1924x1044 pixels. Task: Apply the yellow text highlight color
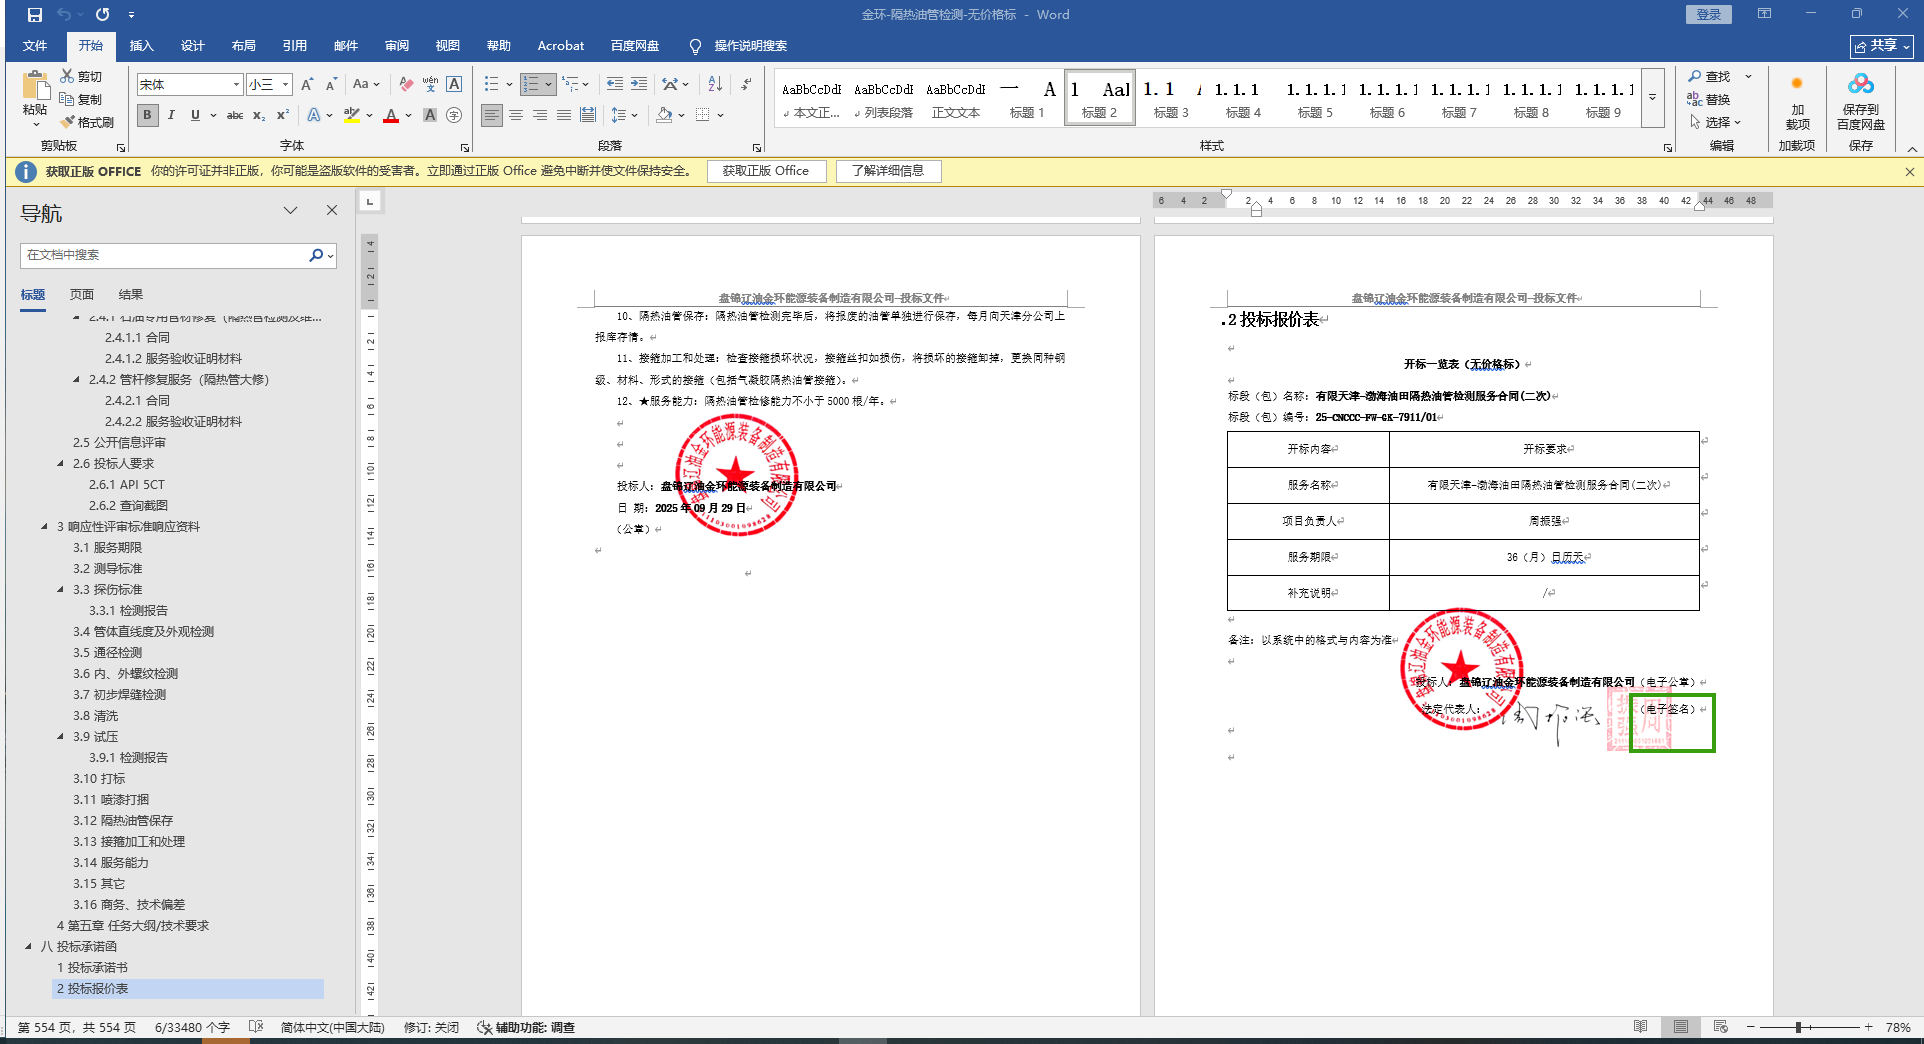pos(352,115)
